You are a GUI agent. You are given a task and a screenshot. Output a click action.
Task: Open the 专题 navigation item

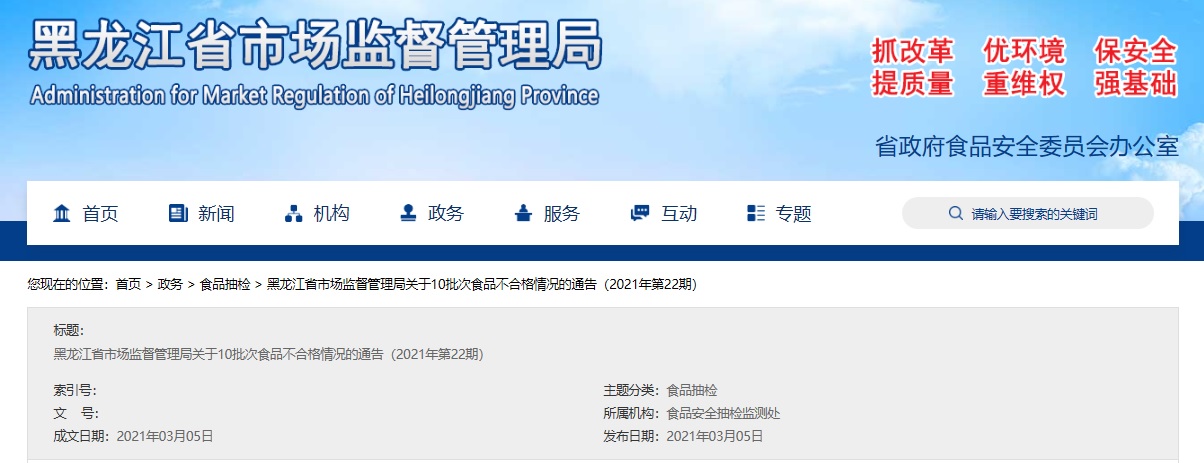(x=794, y=213)
